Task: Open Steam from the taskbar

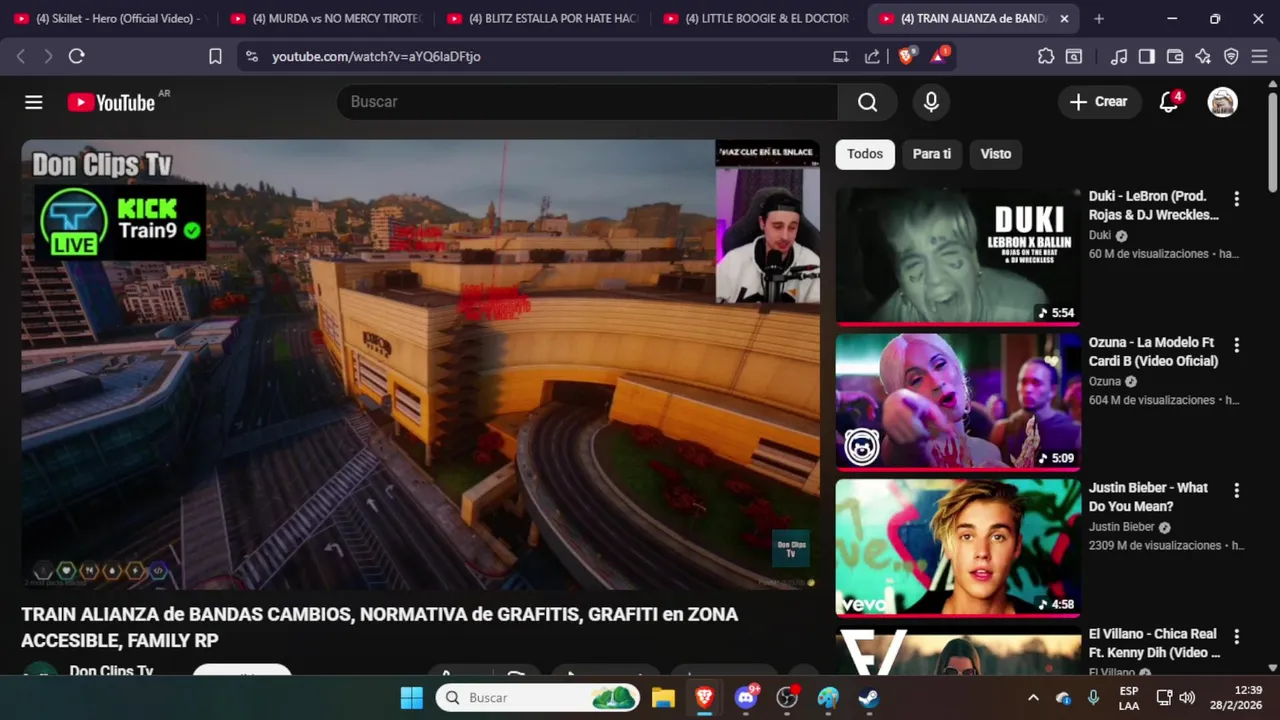Action: tap(869, 698)
